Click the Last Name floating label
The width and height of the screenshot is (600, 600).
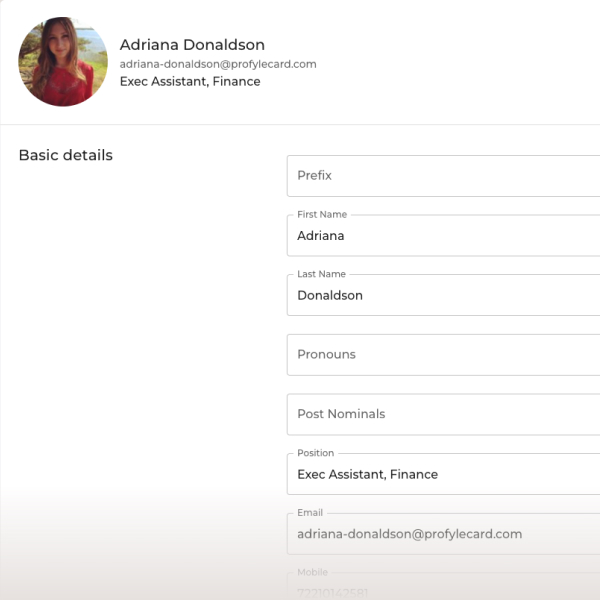coord(321,274)
